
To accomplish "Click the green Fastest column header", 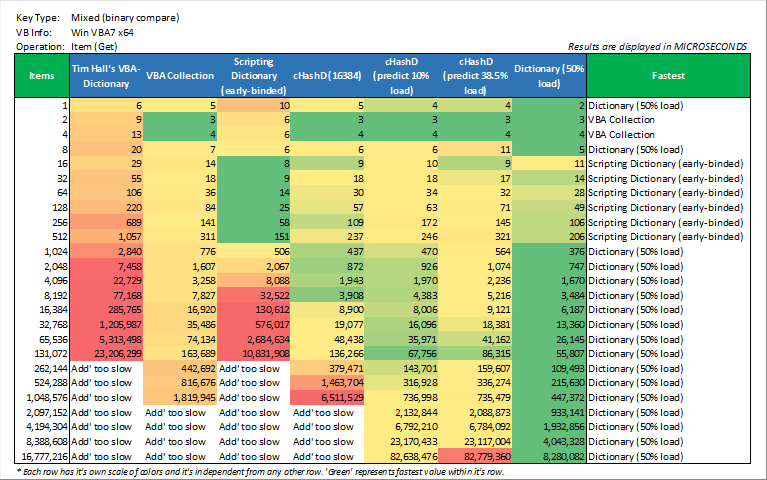I will click(x=667, y=75).
